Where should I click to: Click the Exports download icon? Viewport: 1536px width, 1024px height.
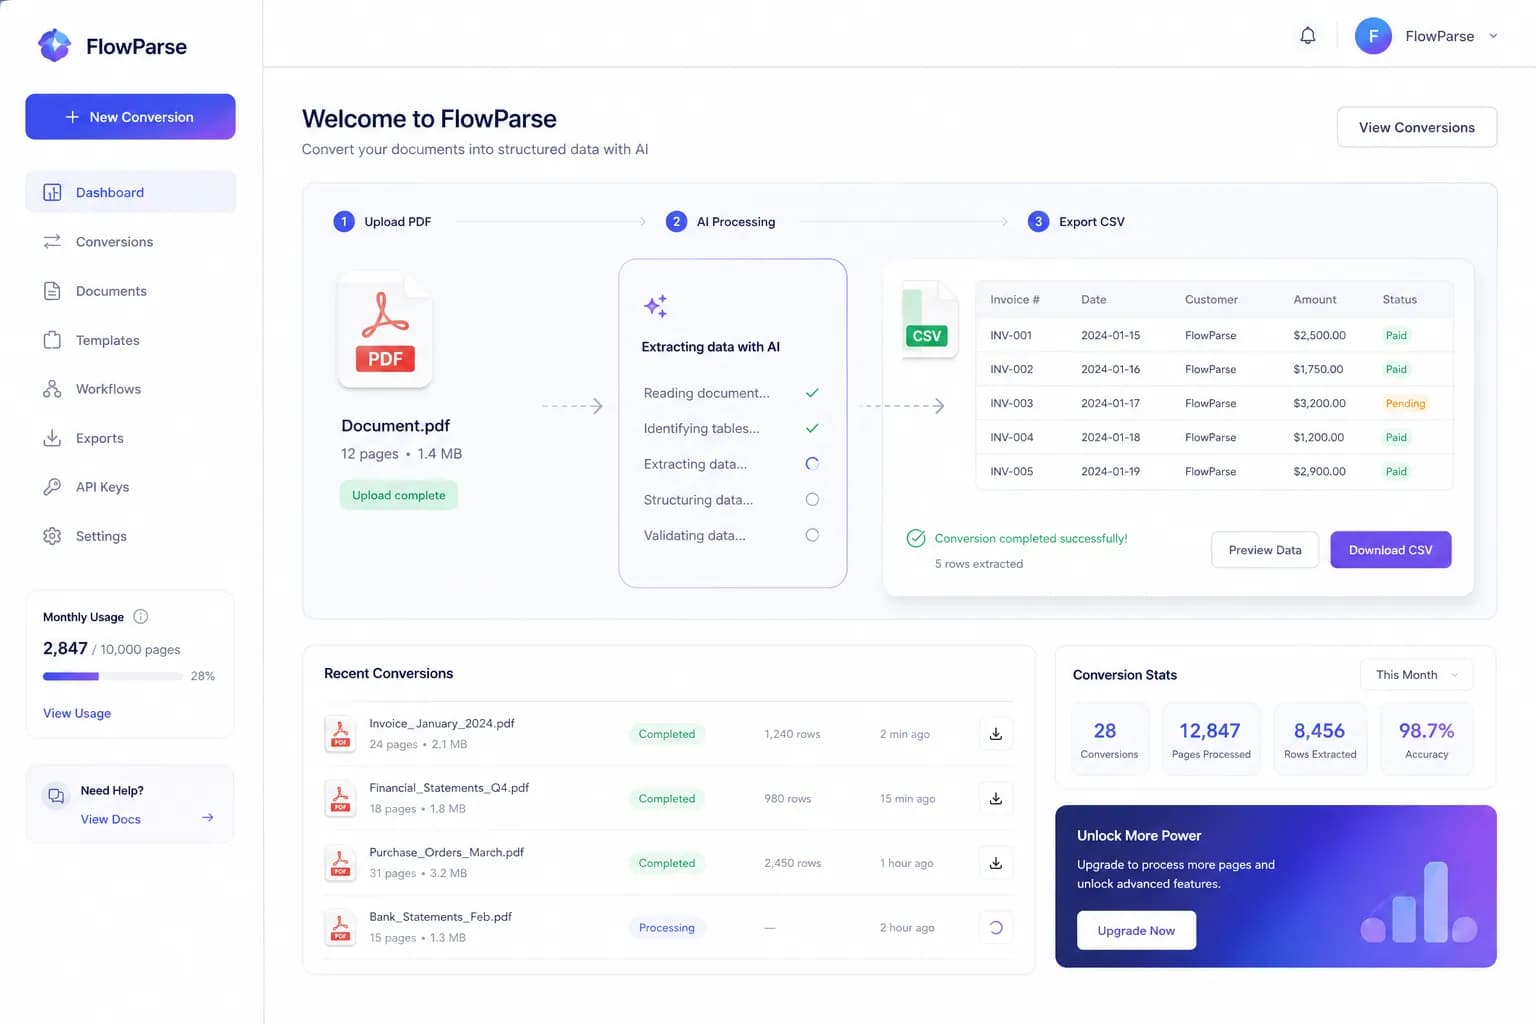tap(52, 438)
